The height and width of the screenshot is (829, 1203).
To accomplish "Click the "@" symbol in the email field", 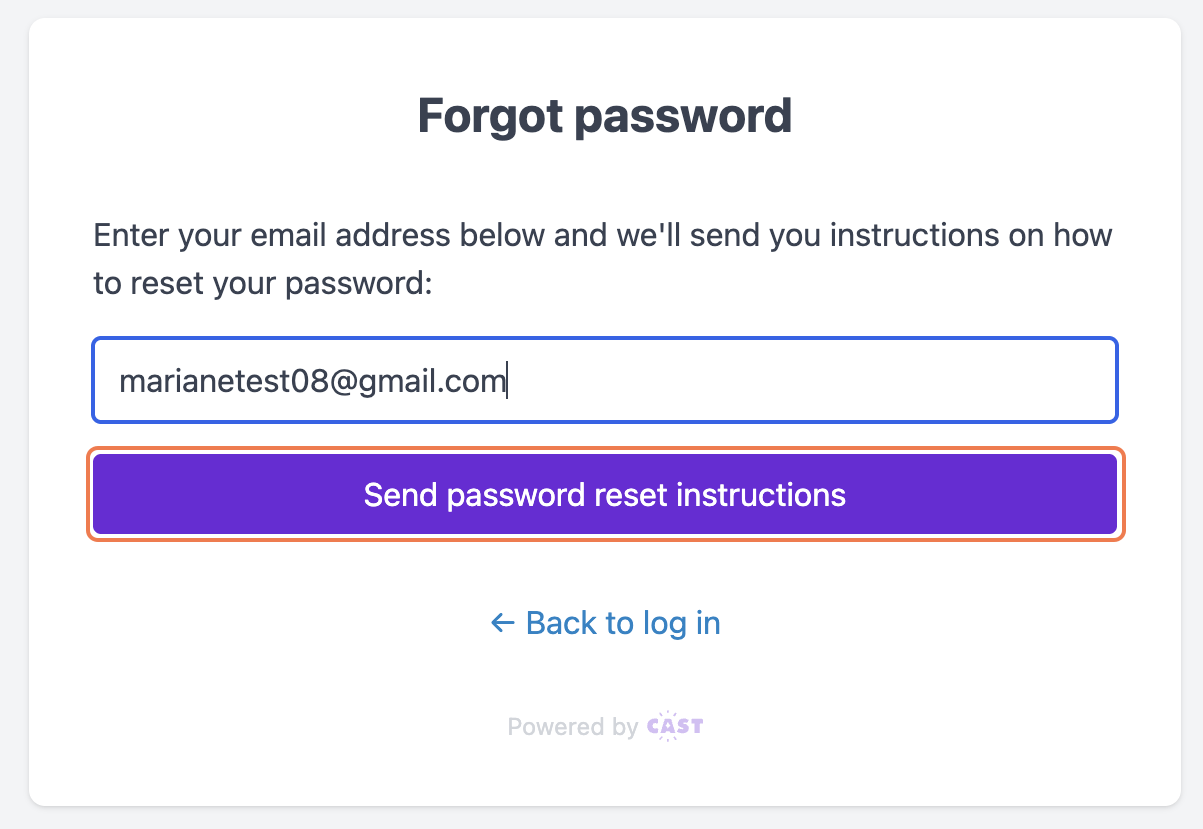I will (x=332, y=381).
